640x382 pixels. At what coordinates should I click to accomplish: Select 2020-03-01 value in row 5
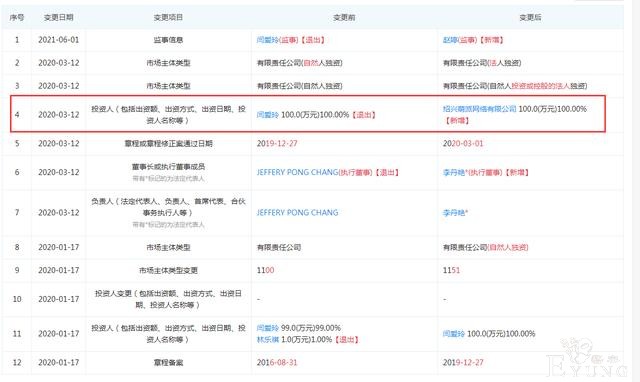coord(463,144)
